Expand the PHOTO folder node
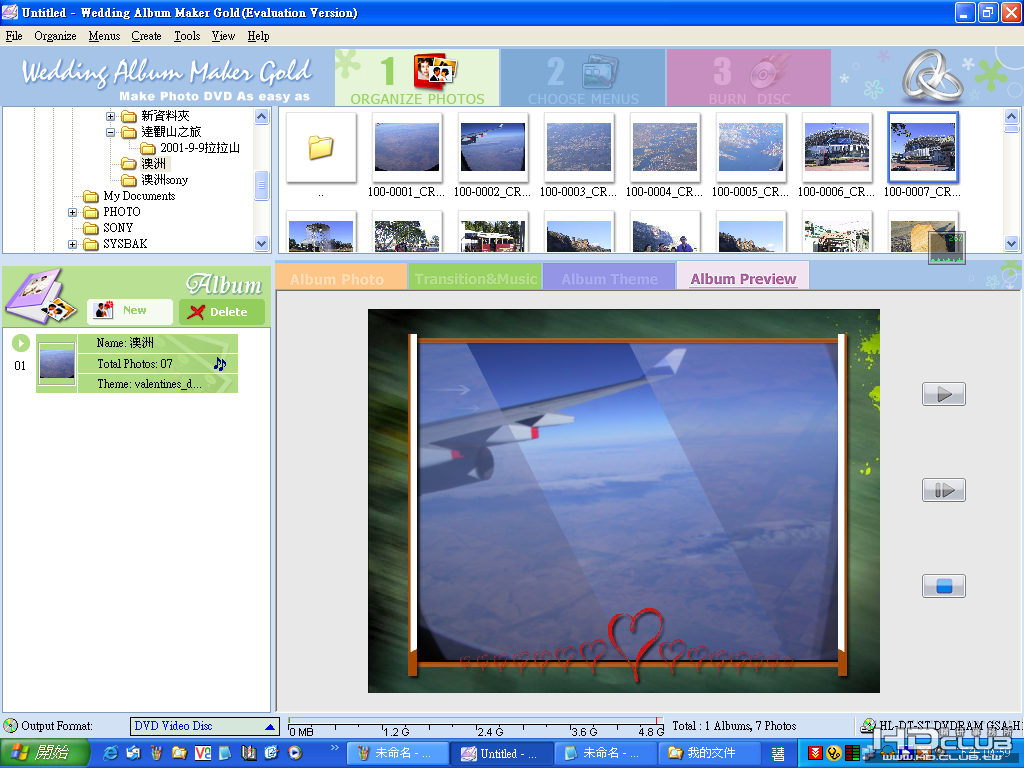 (72, 212)
